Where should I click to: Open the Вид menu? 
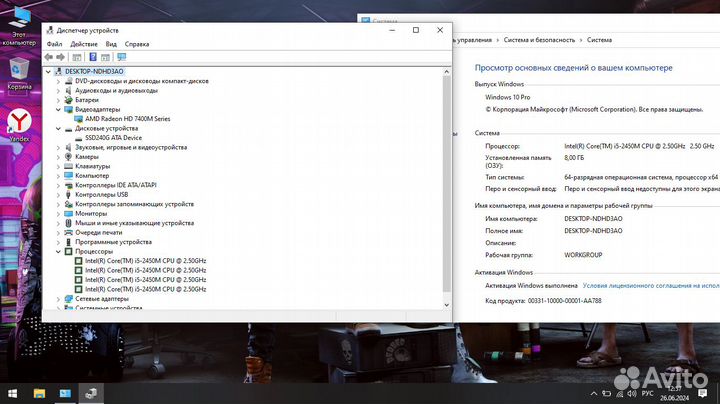pos(111,44)
